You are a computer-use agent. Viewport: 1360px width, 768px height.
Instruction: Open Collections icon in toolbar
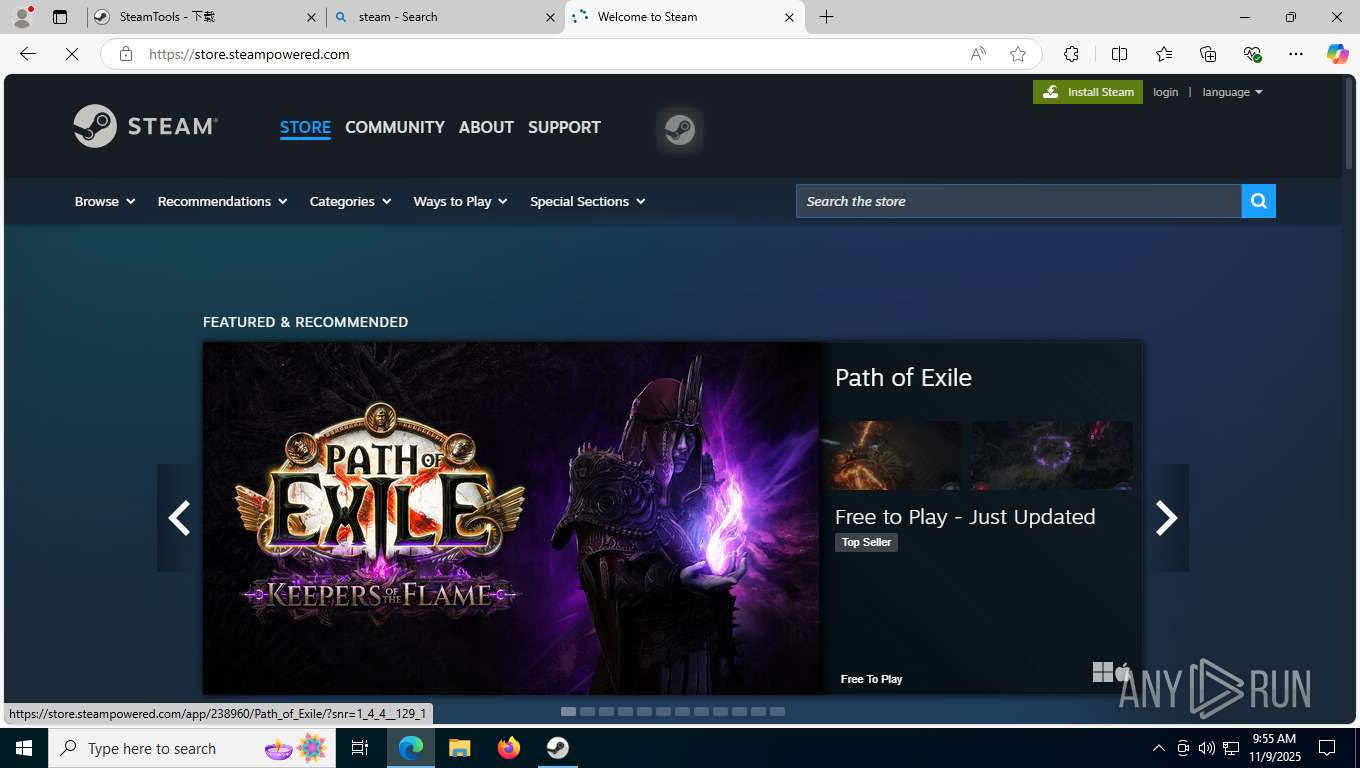(x=1208, y=54)
